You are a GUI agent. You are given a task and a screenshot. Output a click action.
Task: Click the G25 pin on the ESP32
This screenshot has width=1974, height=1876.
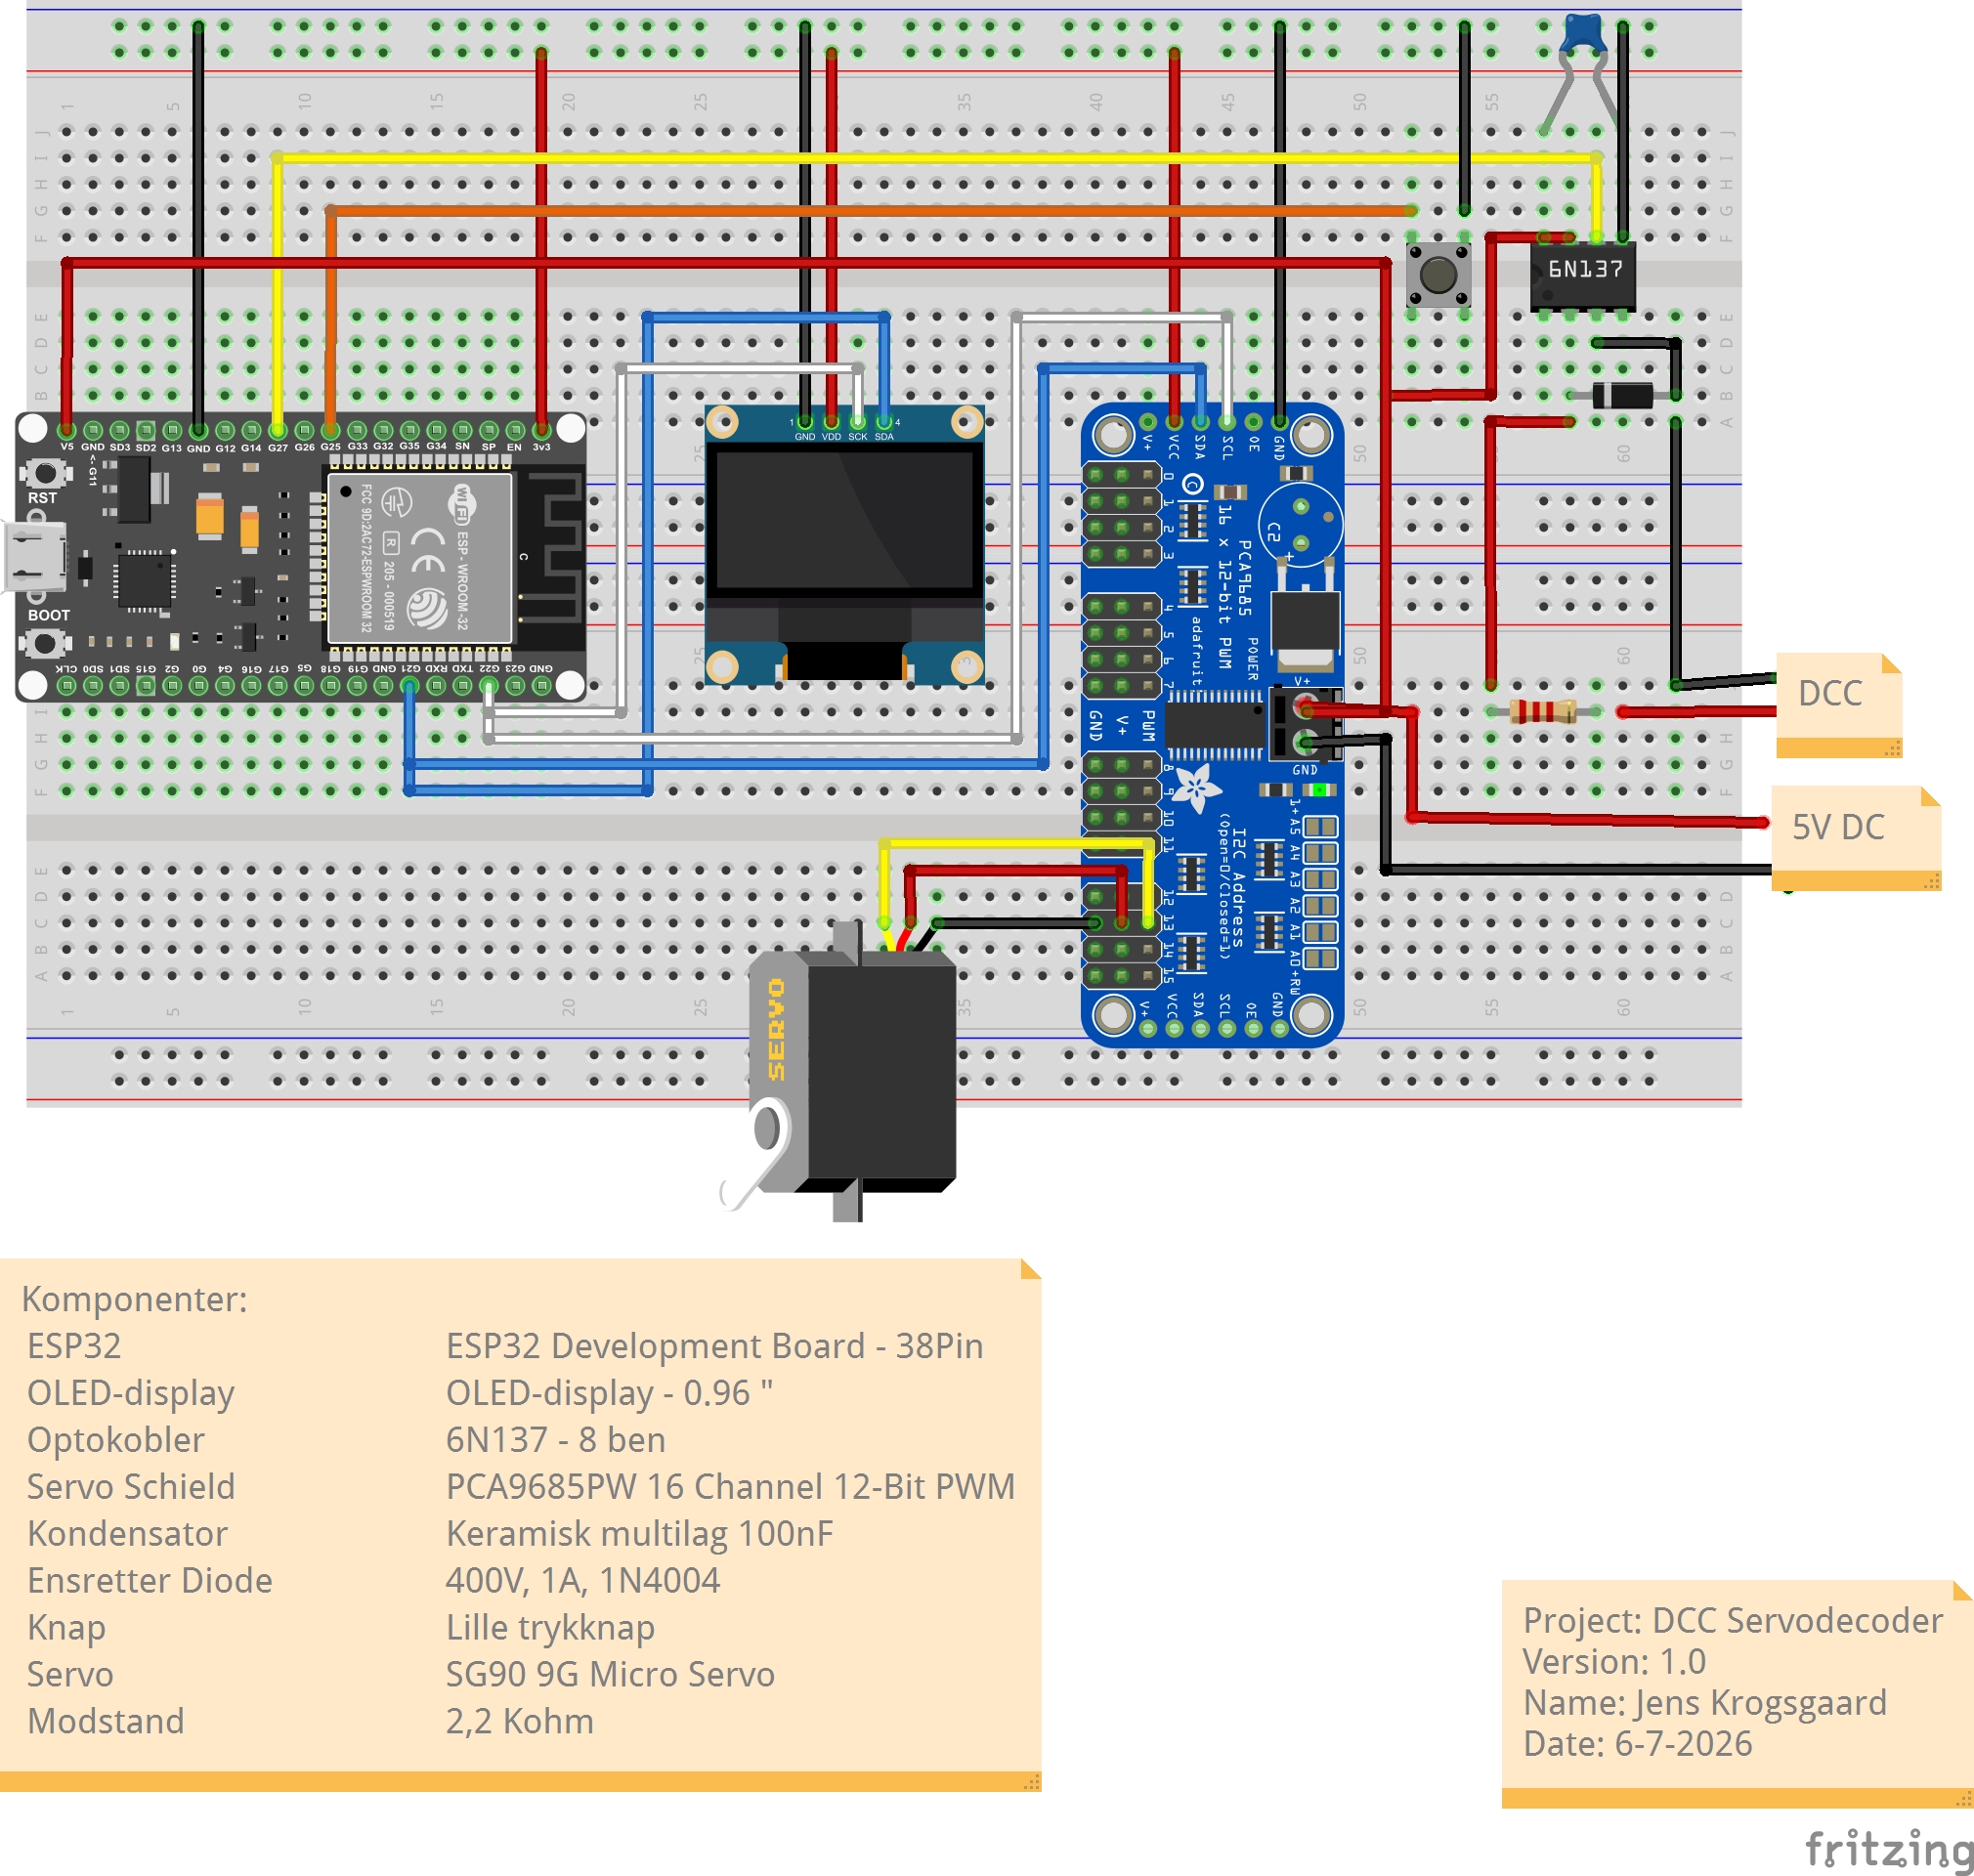coord(330,432)
